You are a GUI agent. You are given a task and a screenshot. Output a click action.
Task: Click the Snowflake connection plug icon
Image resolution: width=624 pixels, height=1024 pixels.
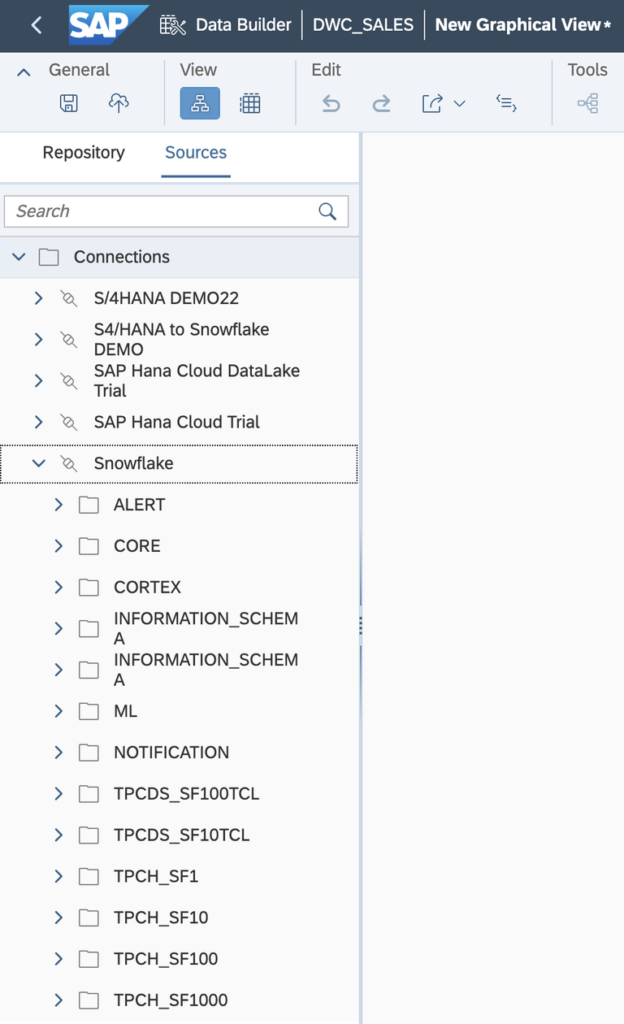tap(69, 463)
